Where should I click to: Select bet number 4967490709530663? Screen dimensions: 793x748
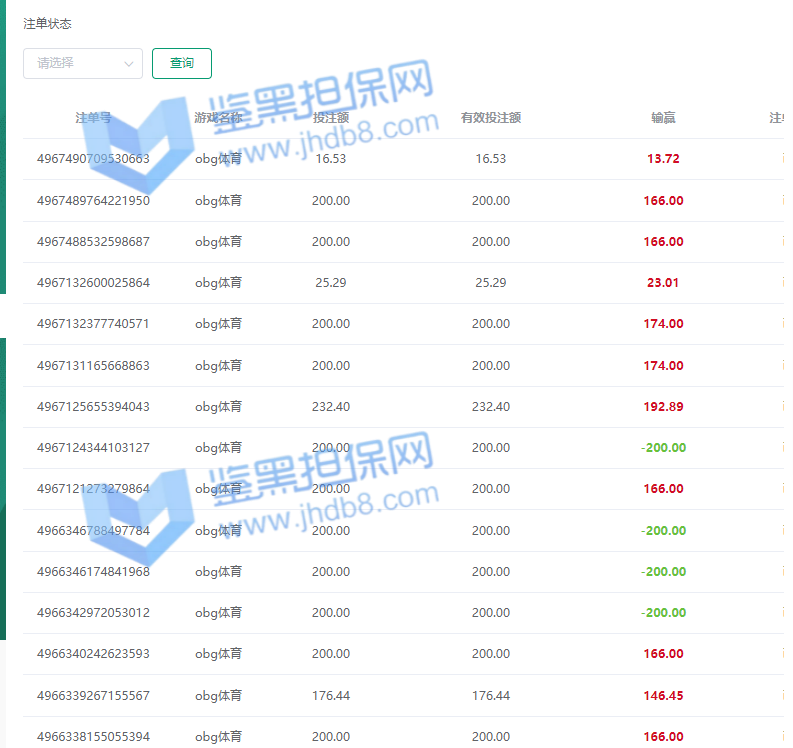tap(93, 159)
